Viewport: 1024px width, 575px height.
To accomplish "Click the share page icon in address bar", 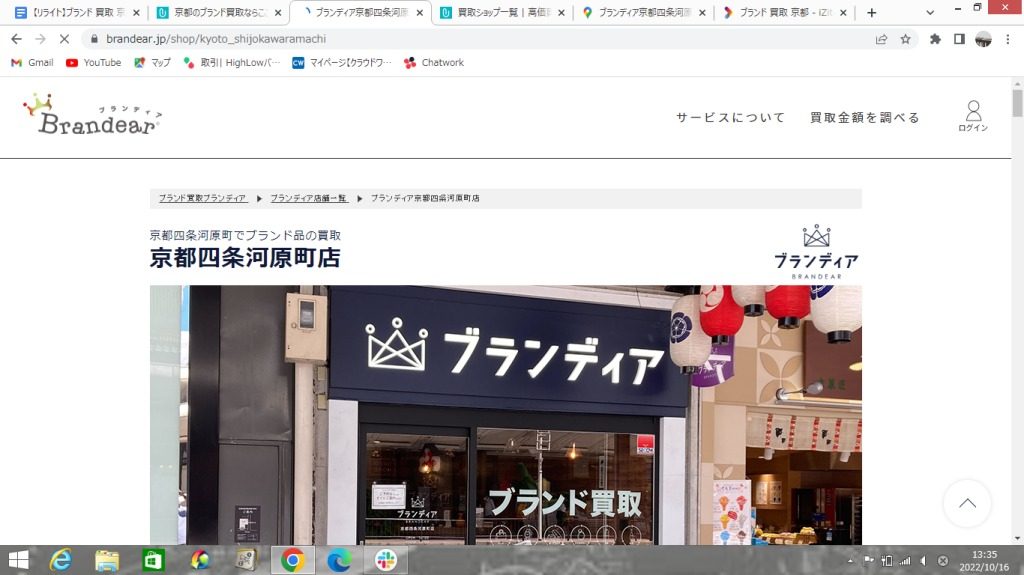I will point(881,39).
